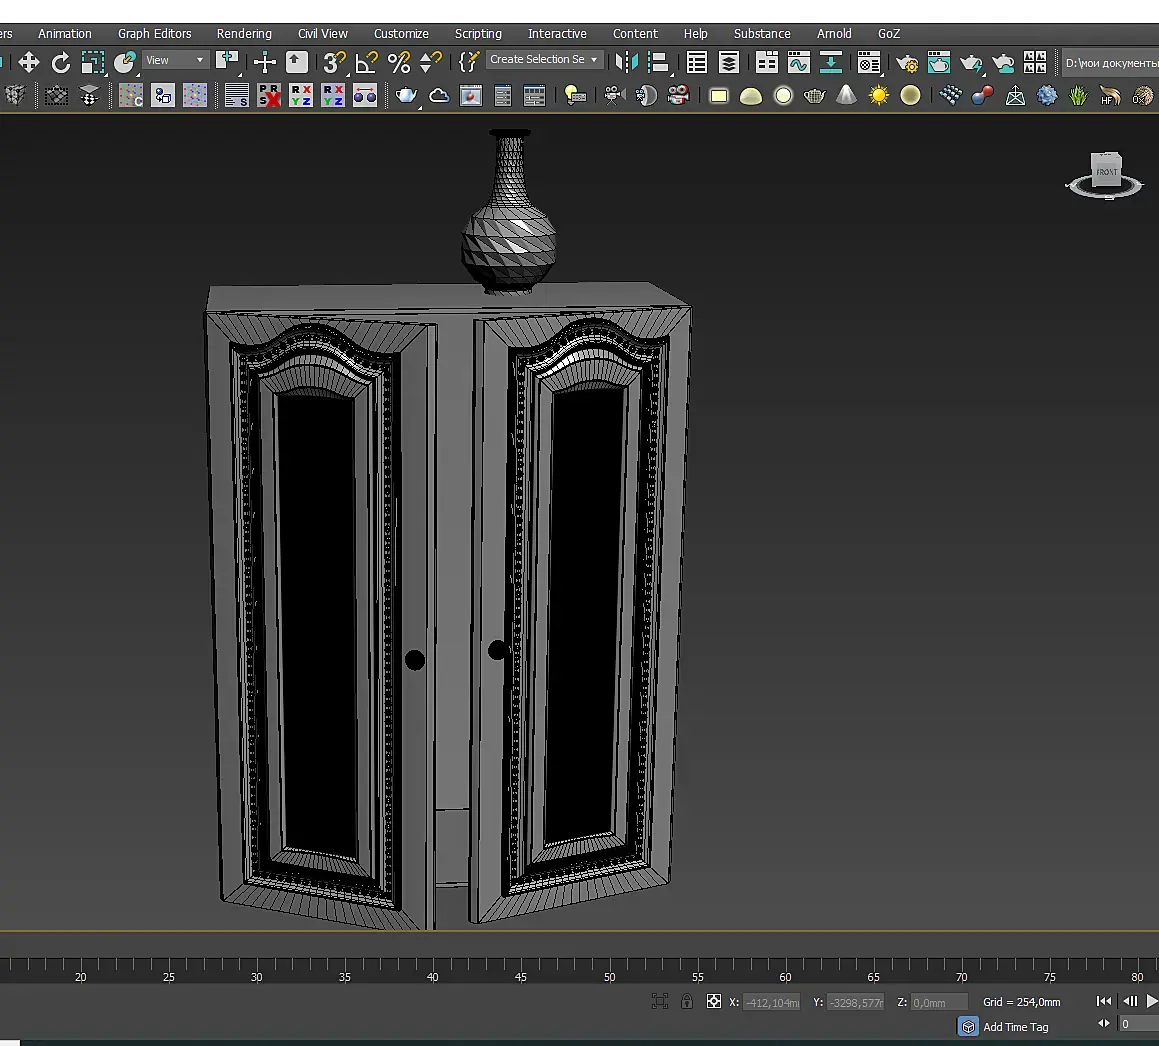Open the Scene Explorer icon

[x=697, y=63]
